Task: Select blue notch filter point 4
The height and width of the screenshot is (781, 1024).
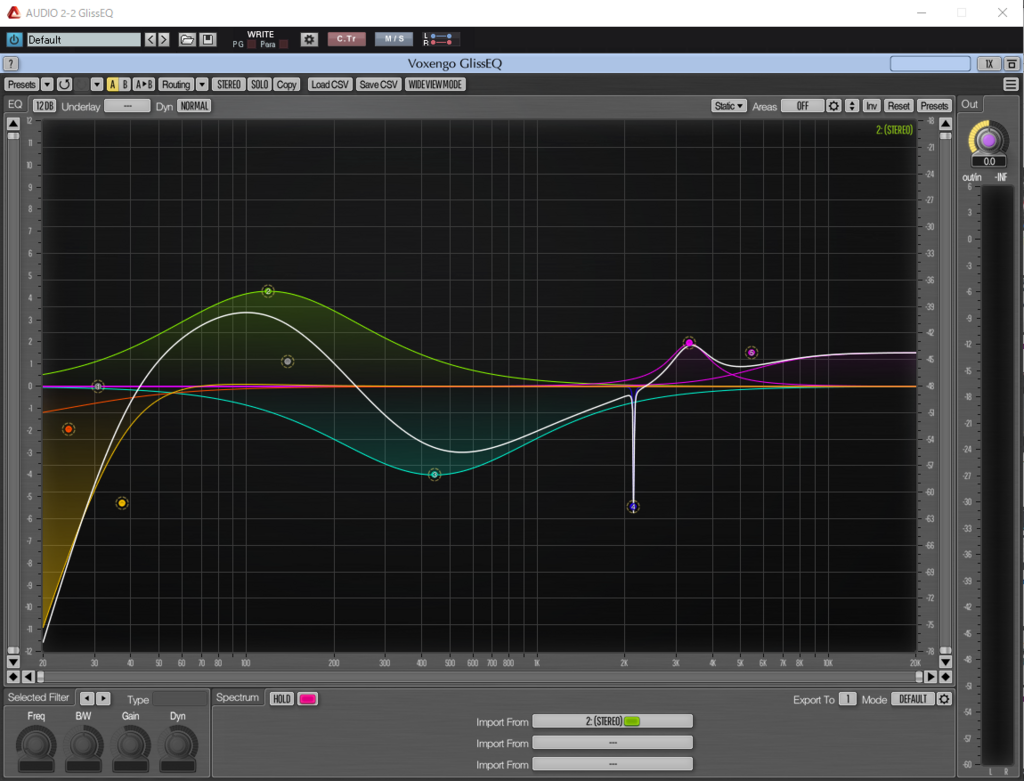Action: pyautogui.click(x=633, y=506)
